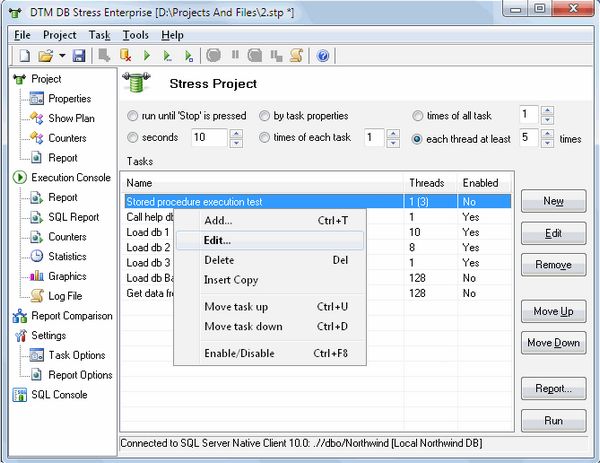Click the Move Down button
This screenshot has width=600, height=463.
(x=553, y=343)
